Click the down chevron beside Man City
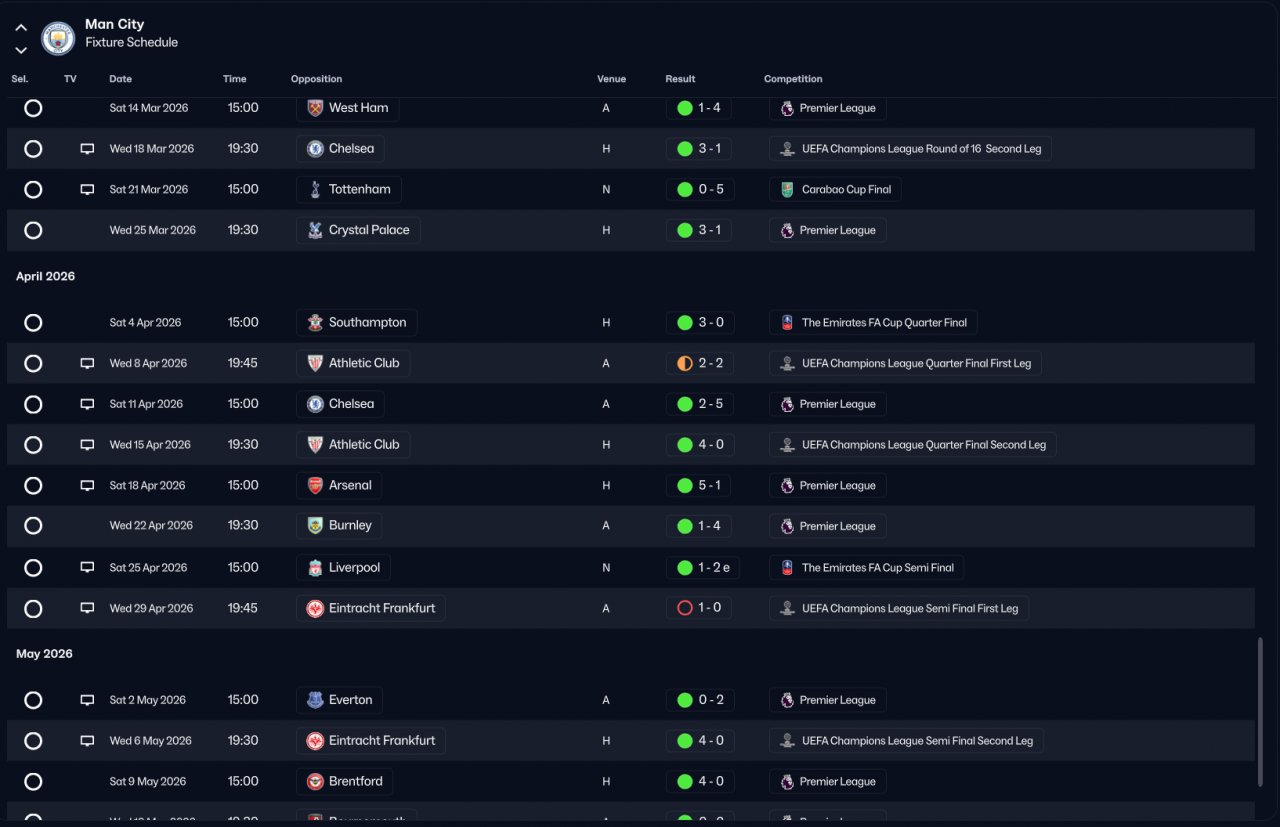The width and height of the screenshot is (1280, 827). (x=21, y=50)
